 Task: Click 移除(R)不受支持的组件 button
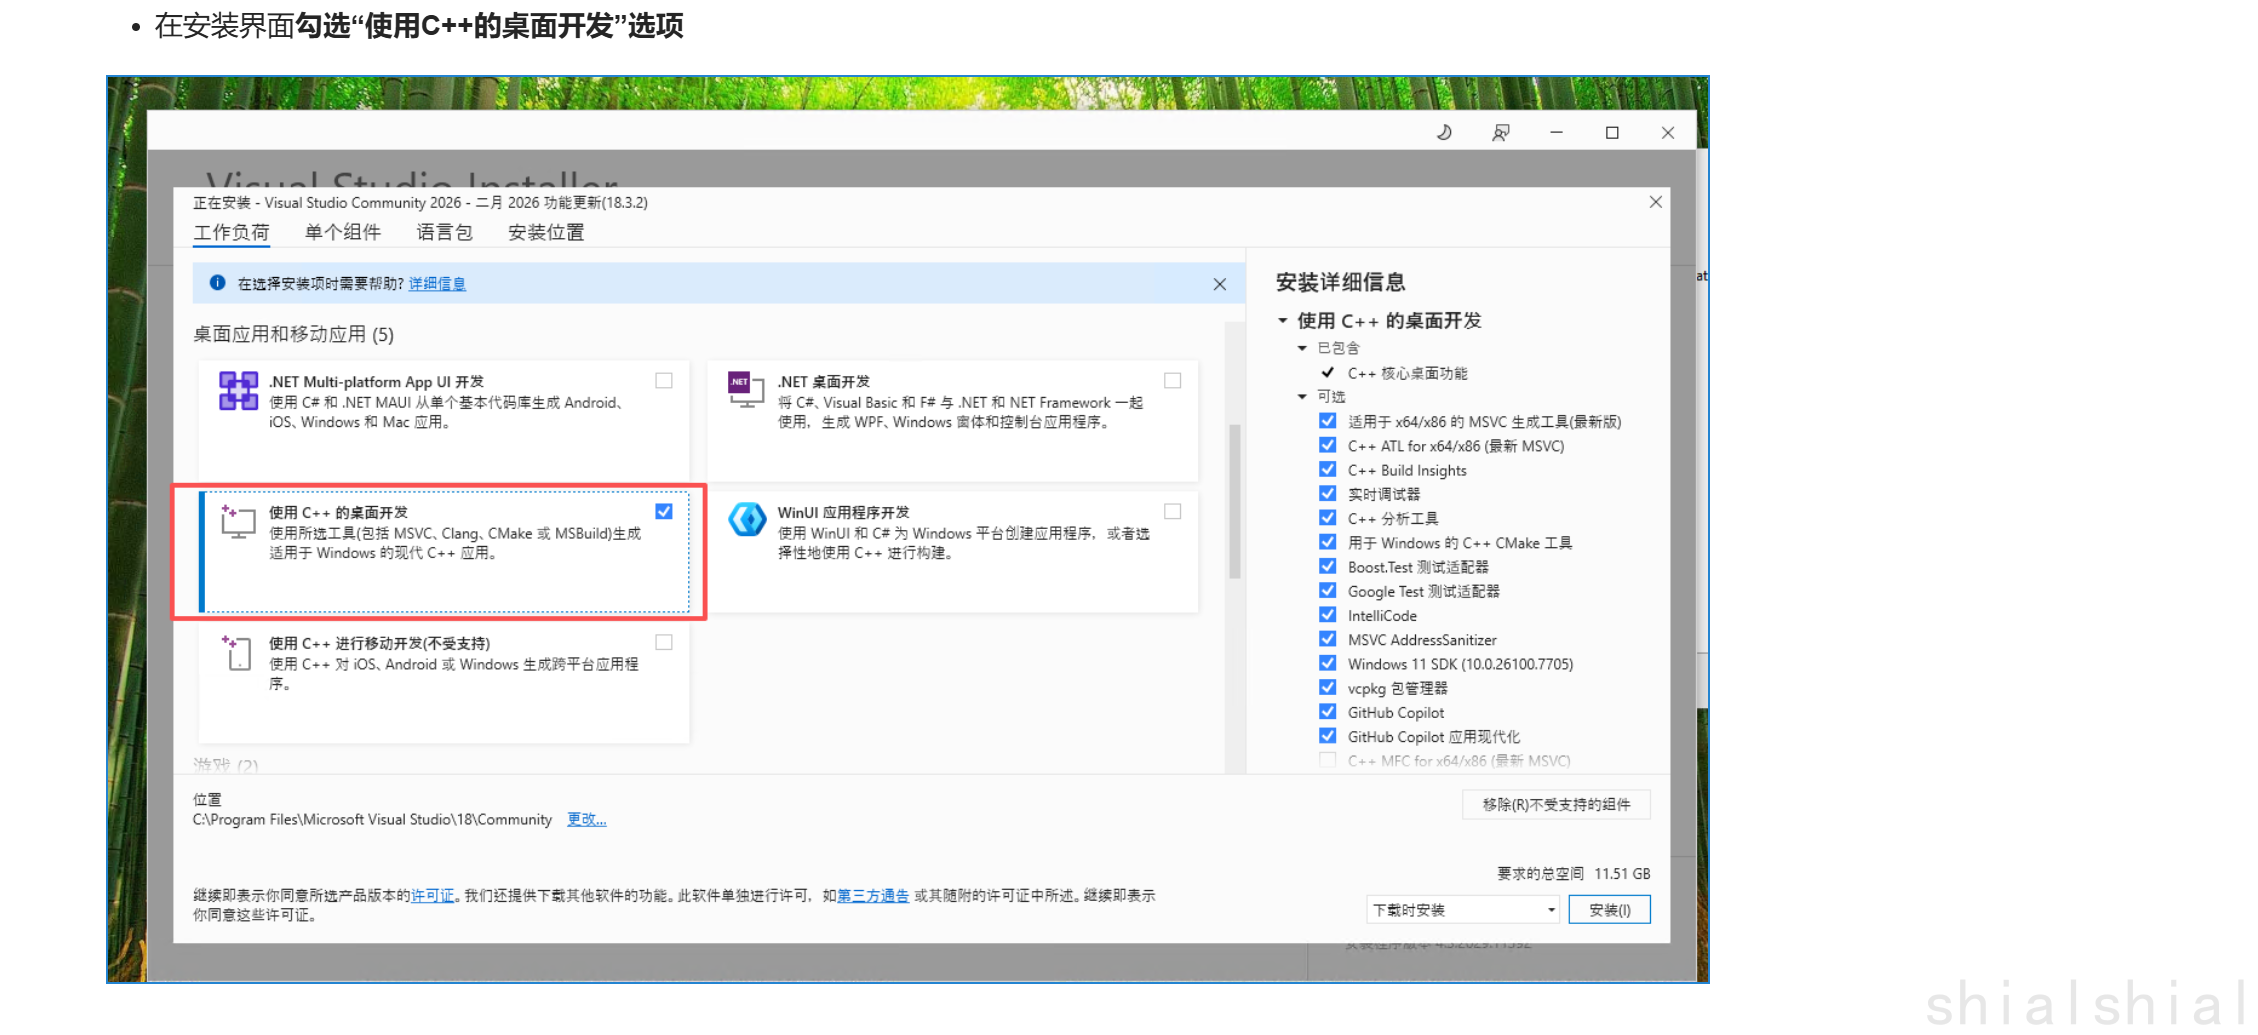1556,805
